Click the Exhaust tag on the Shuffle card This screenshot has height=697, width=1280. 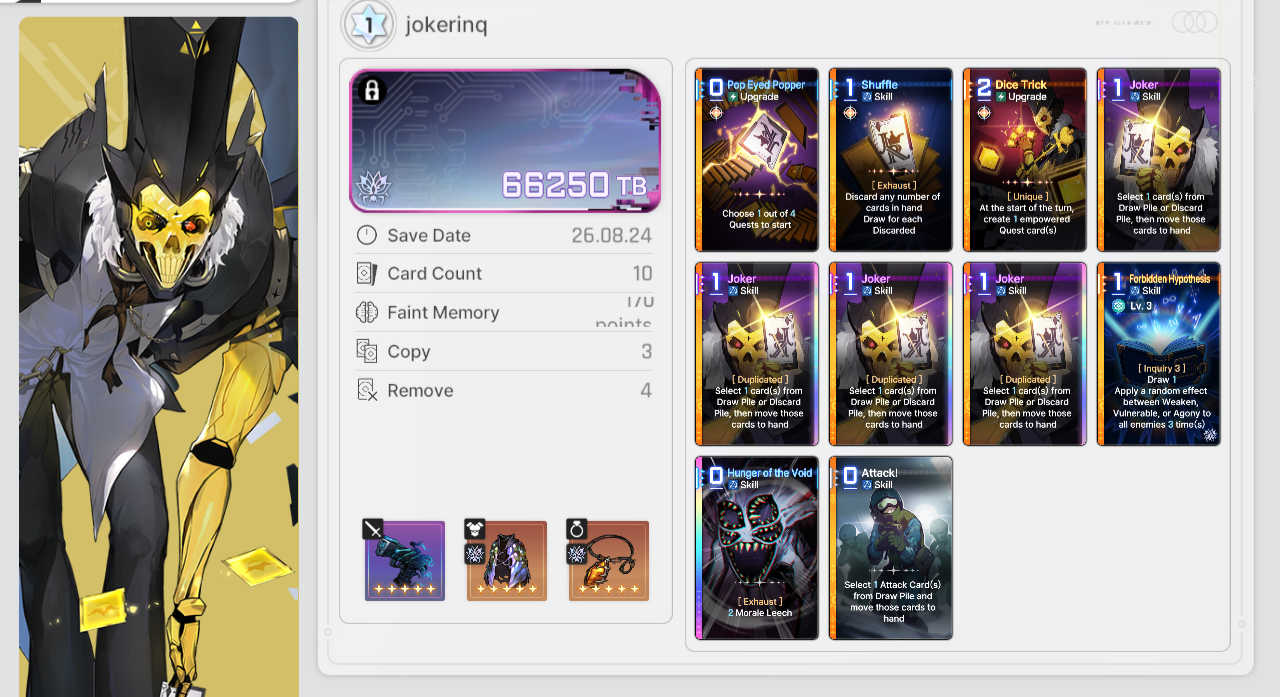click(x=893, y=186)
